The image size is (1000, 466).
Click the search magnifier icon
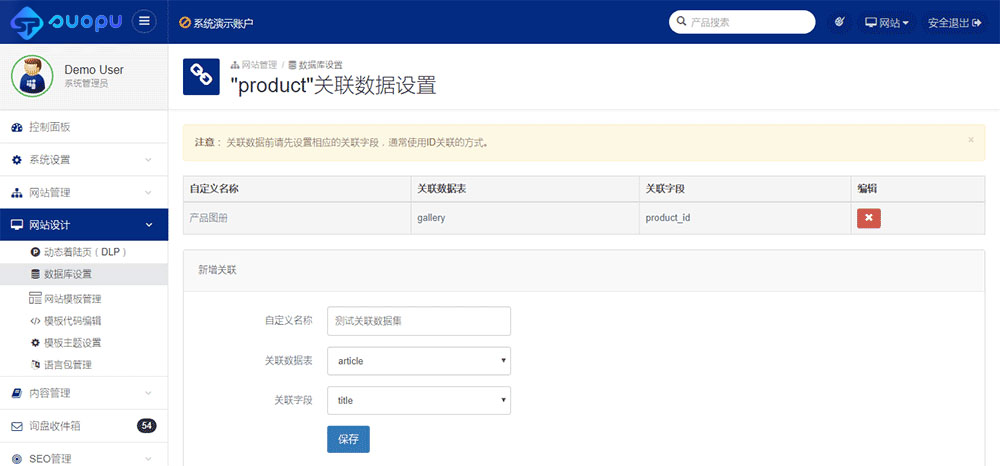pyautogui.click(x=681, y=22)
